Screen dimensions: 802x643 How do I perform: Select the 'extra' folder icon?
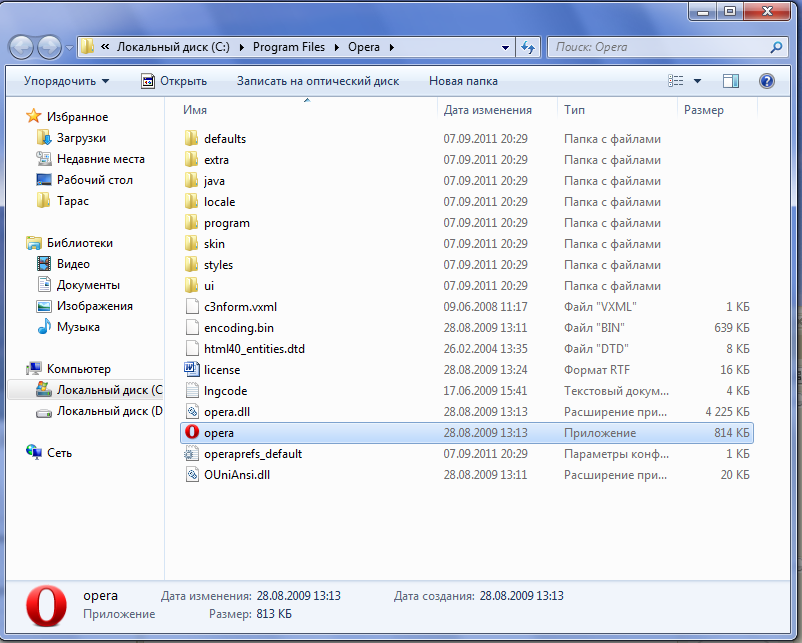[191, 159]
